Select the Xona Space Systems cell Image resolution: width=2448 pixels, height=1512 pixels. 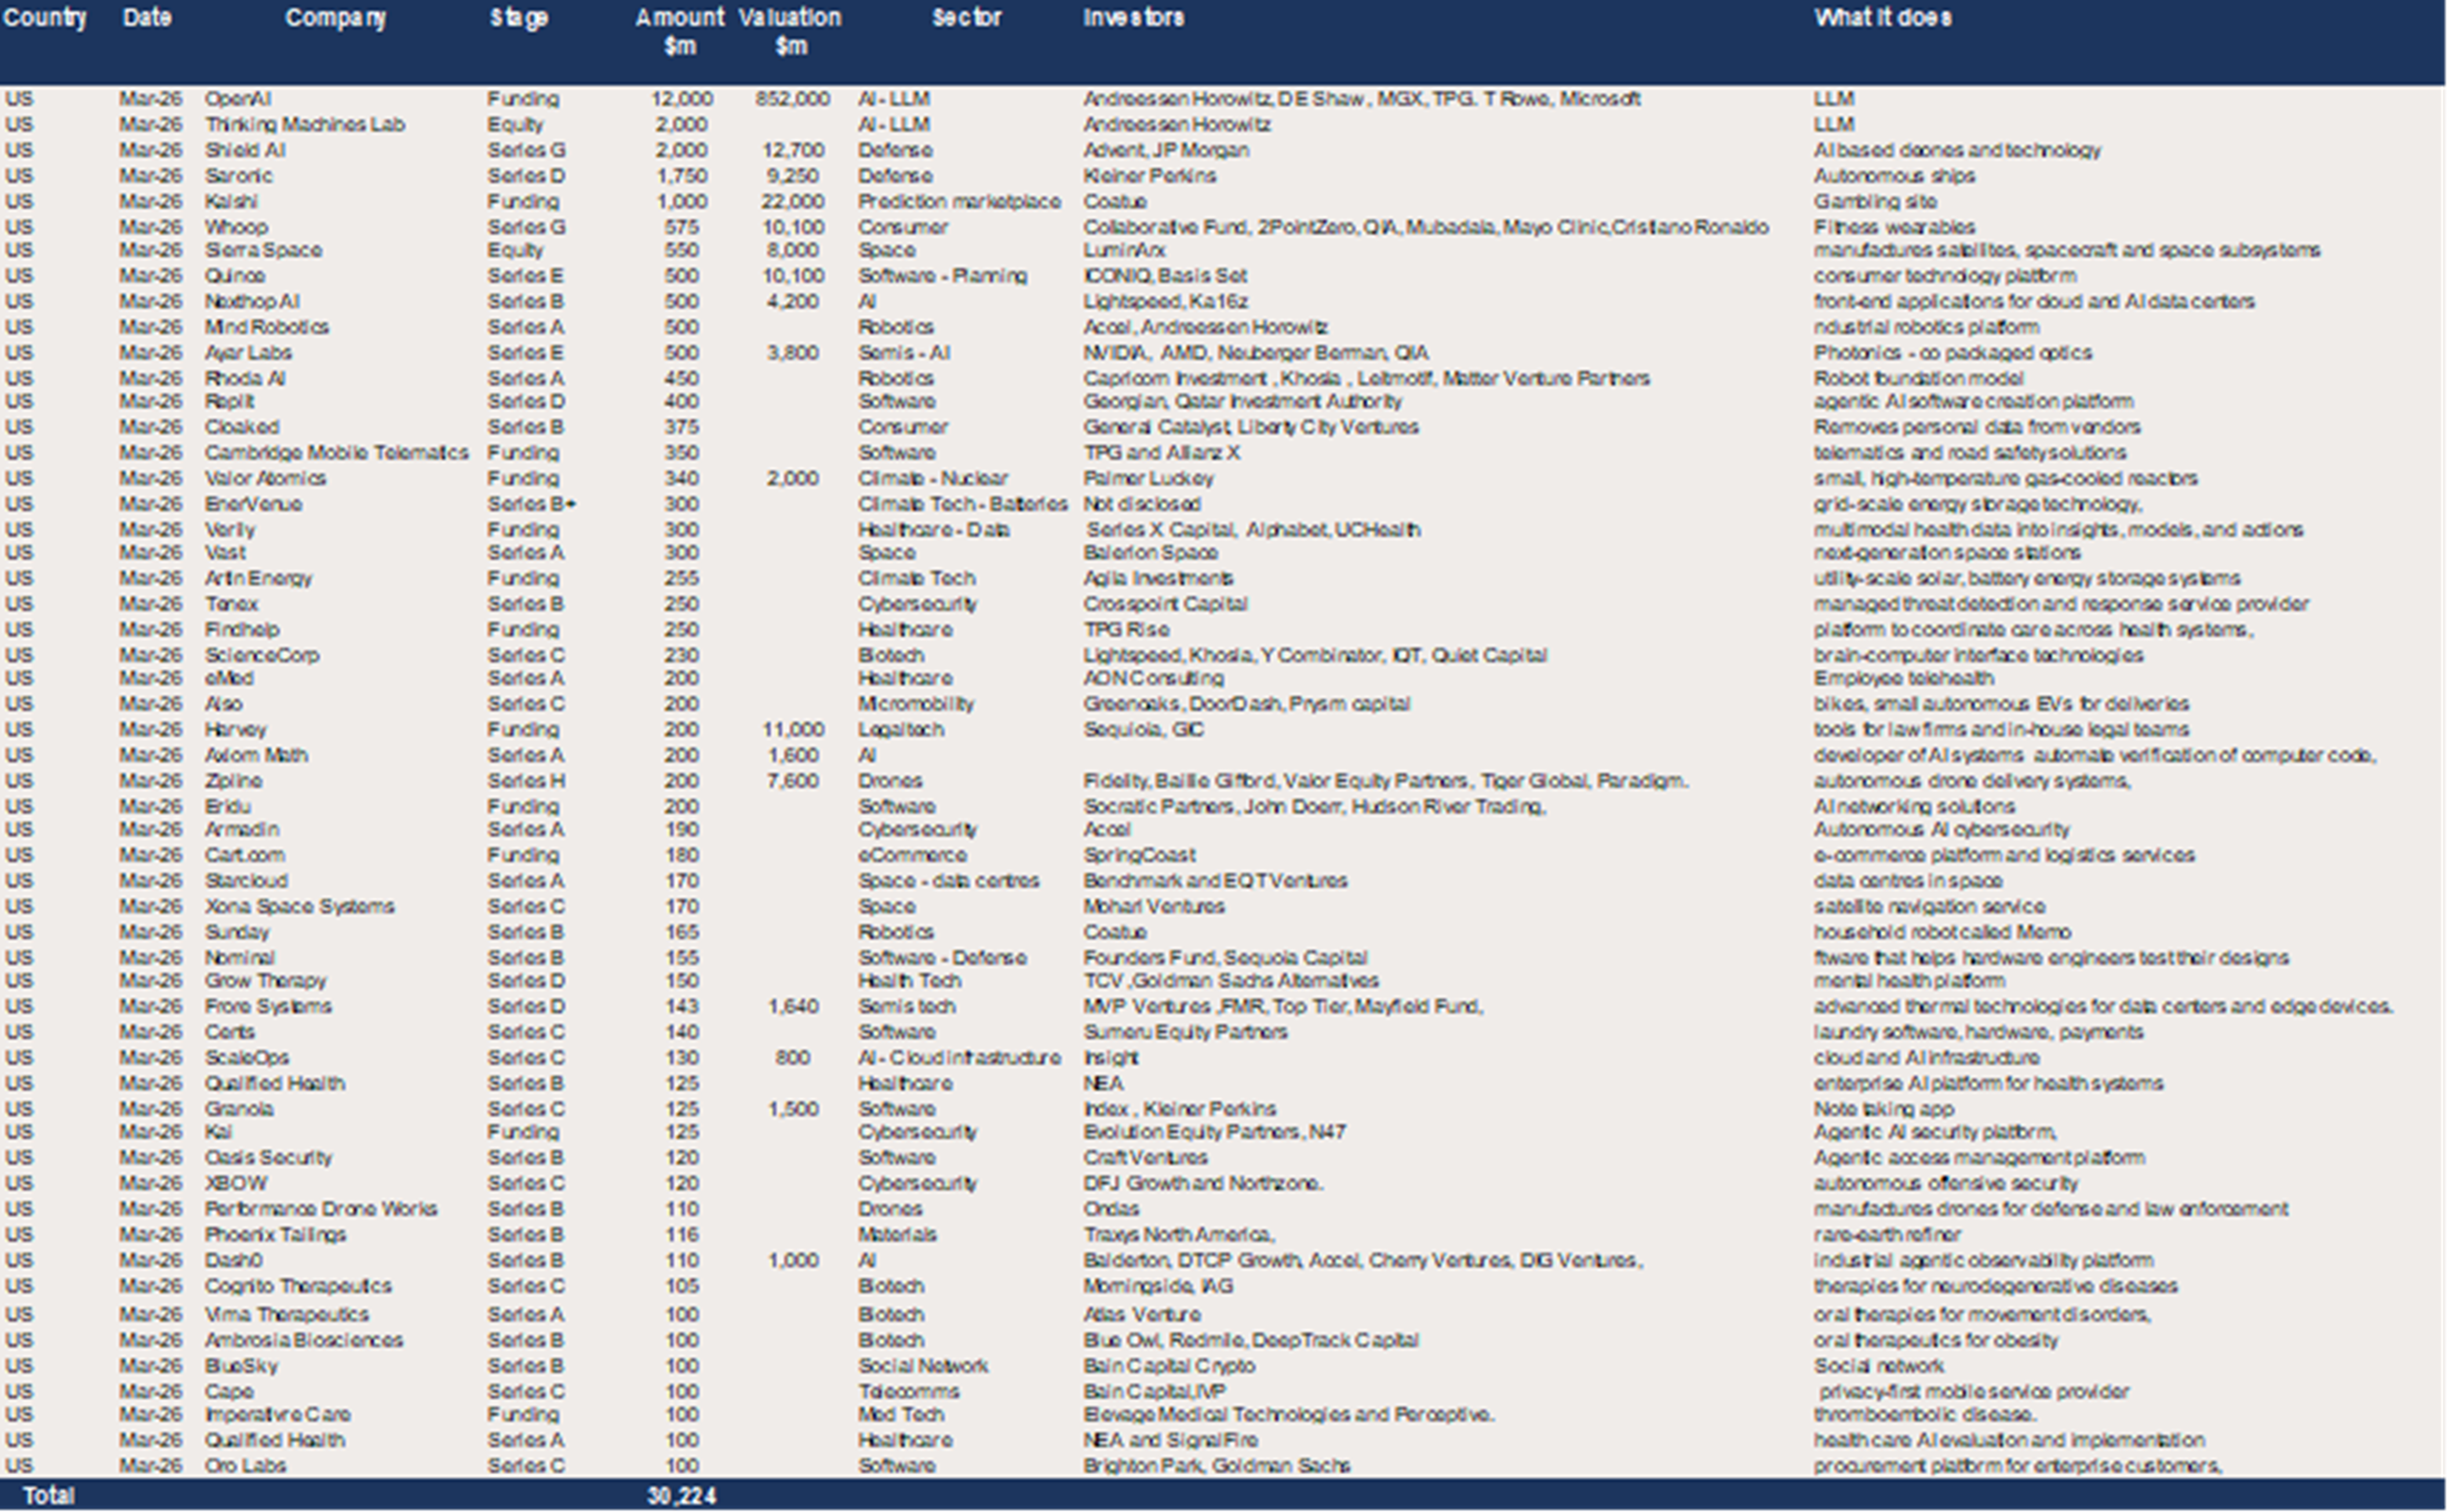(299, 907)
